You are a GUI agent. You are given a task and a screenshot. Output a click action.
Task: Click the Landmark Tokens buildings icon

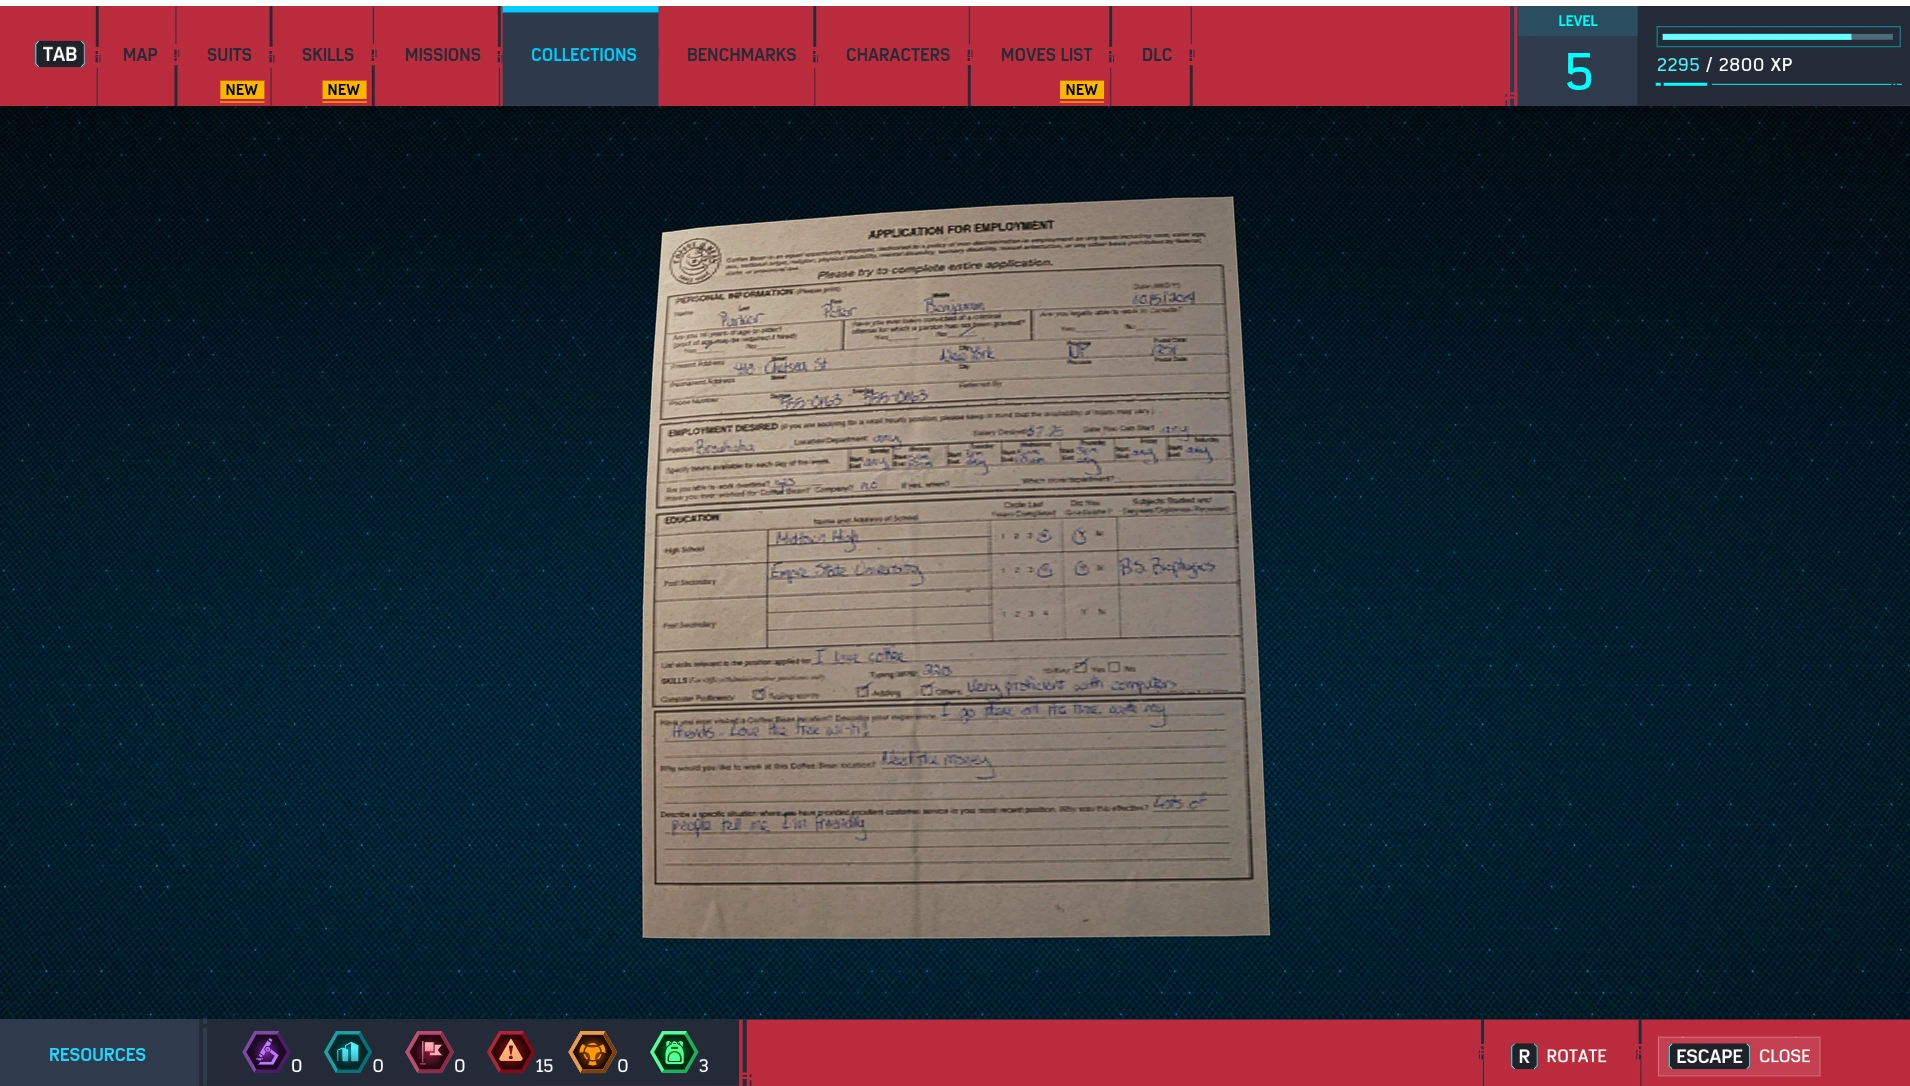pos(349,1052)
